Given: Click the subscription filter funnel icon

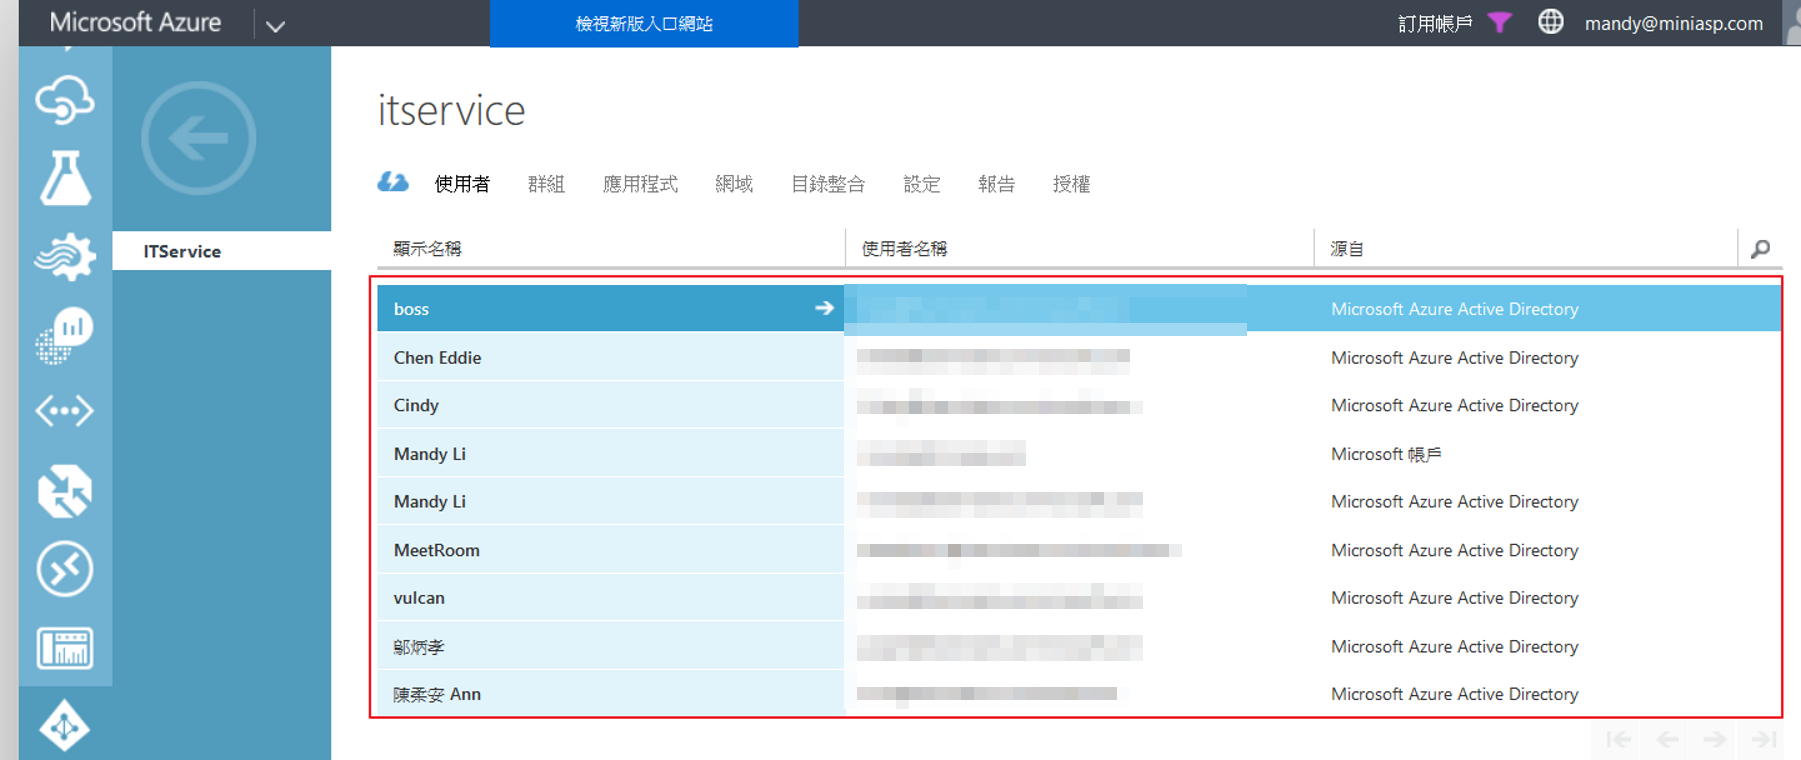Looking at the screenshot, I should click(1499, 22).
